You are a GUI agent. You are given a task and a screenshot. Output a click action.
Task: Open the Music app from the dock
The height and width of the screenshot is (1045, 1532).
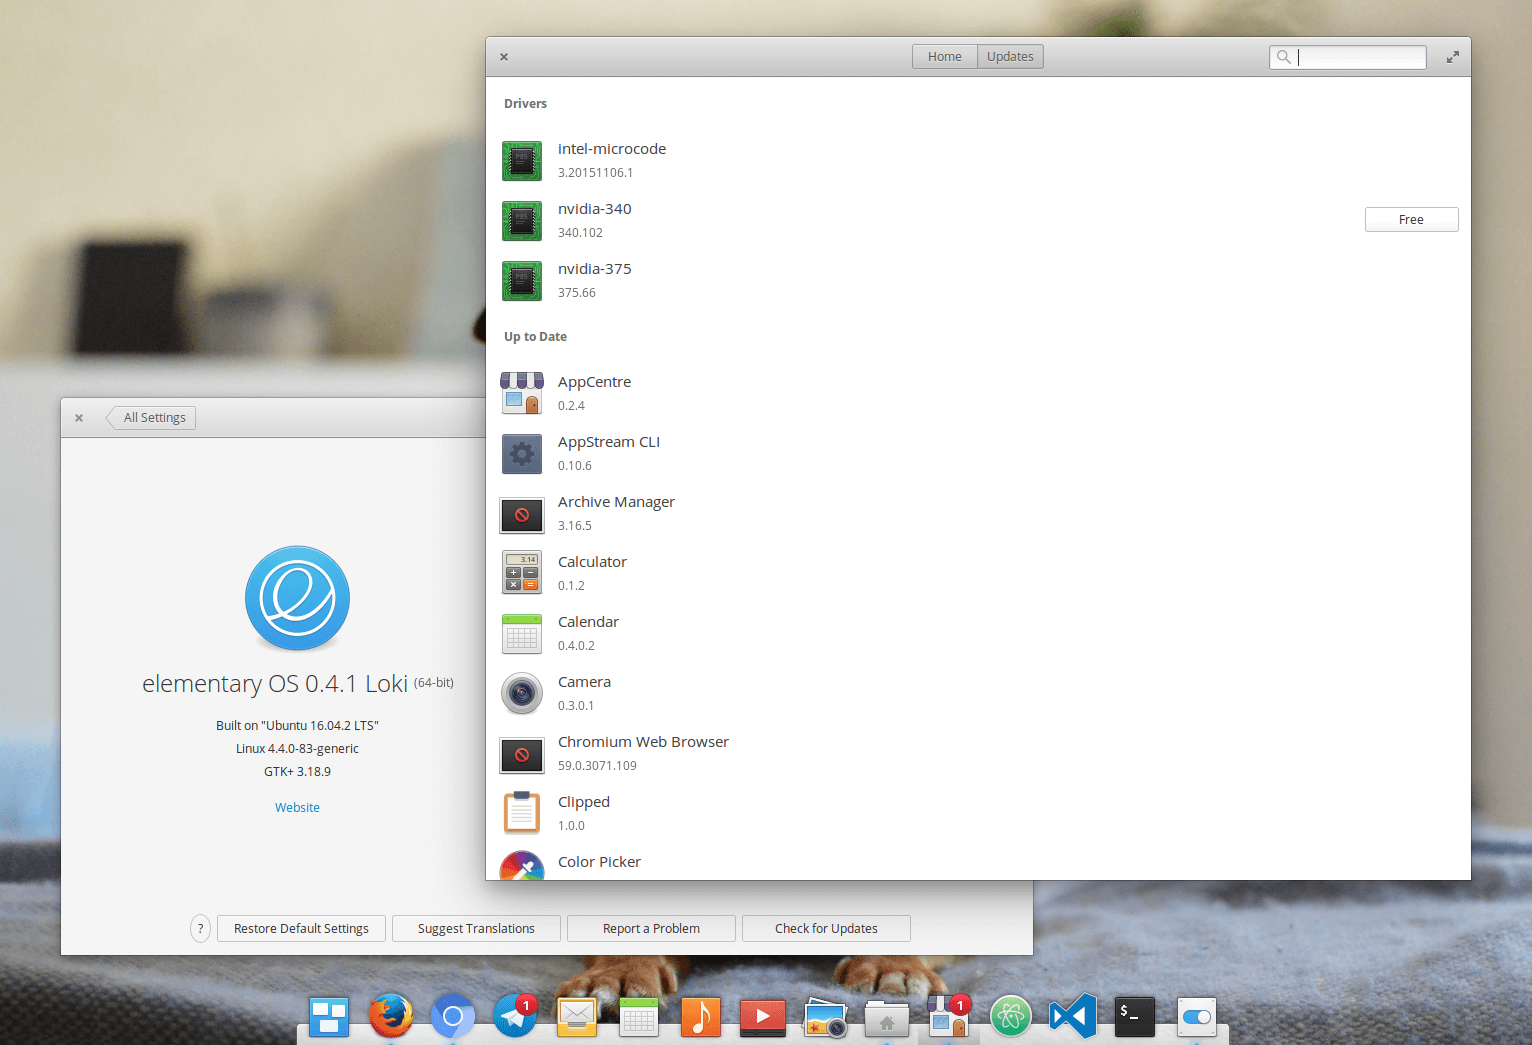click(701, 1017)
